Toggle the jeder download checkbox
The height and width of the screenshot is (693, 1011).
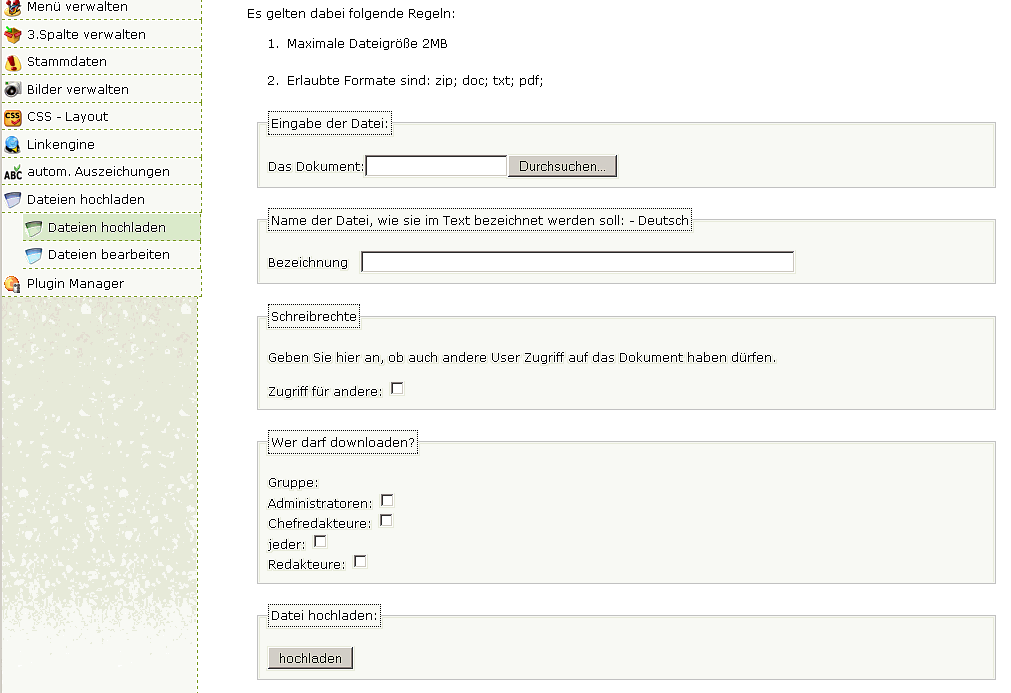coord(320,541)
